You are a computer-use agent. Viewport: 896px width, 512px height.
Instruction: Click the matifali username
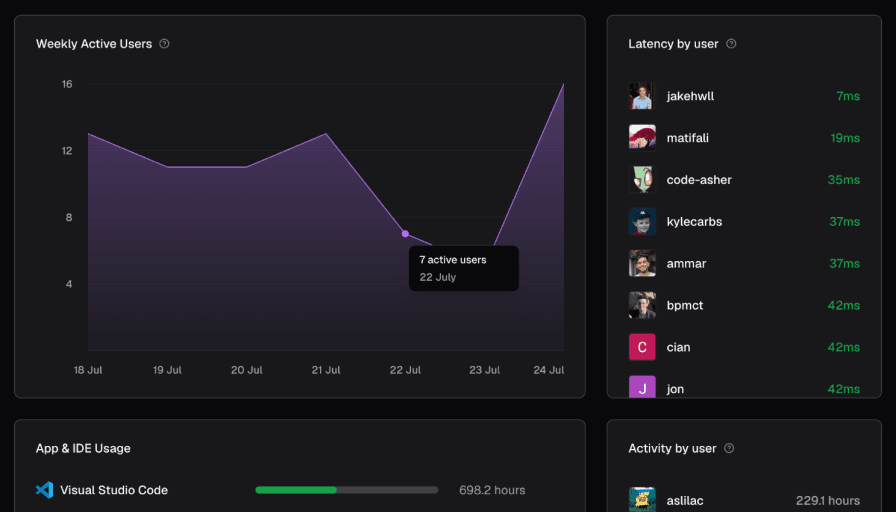point(687,138)
